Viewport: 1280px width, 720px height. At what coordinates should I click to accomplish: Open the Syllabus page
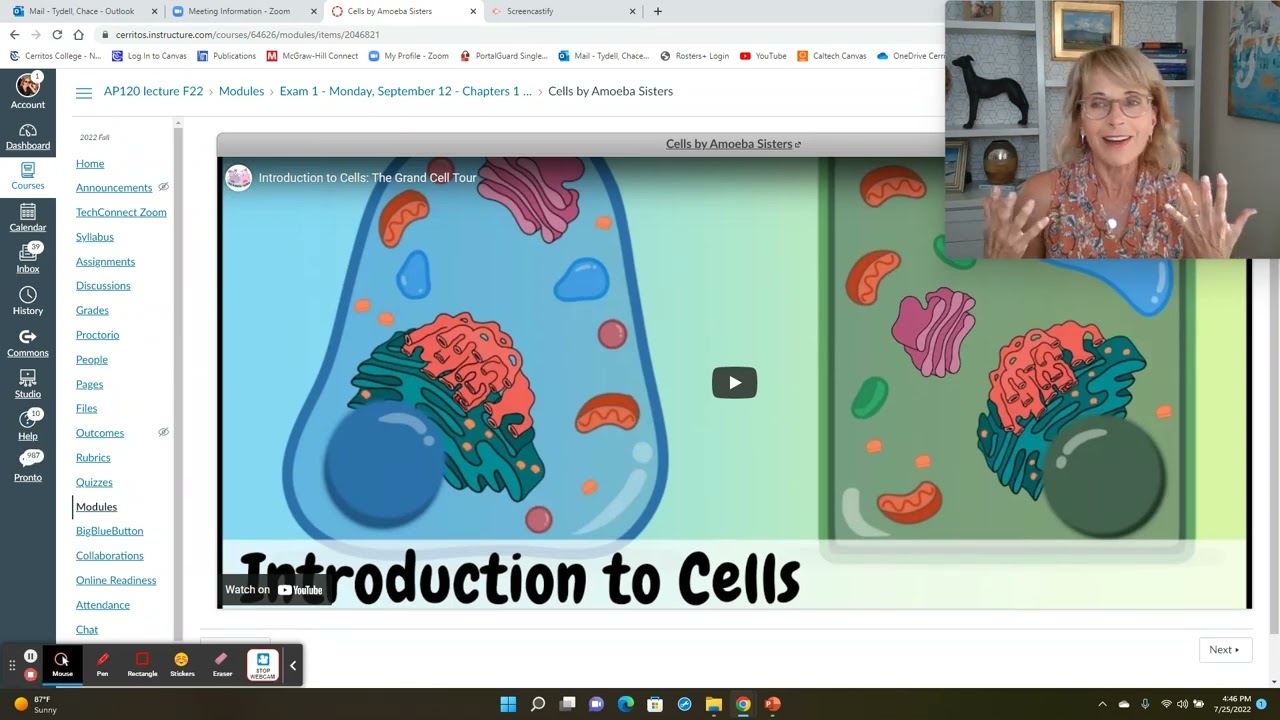(x=95, y=237)
